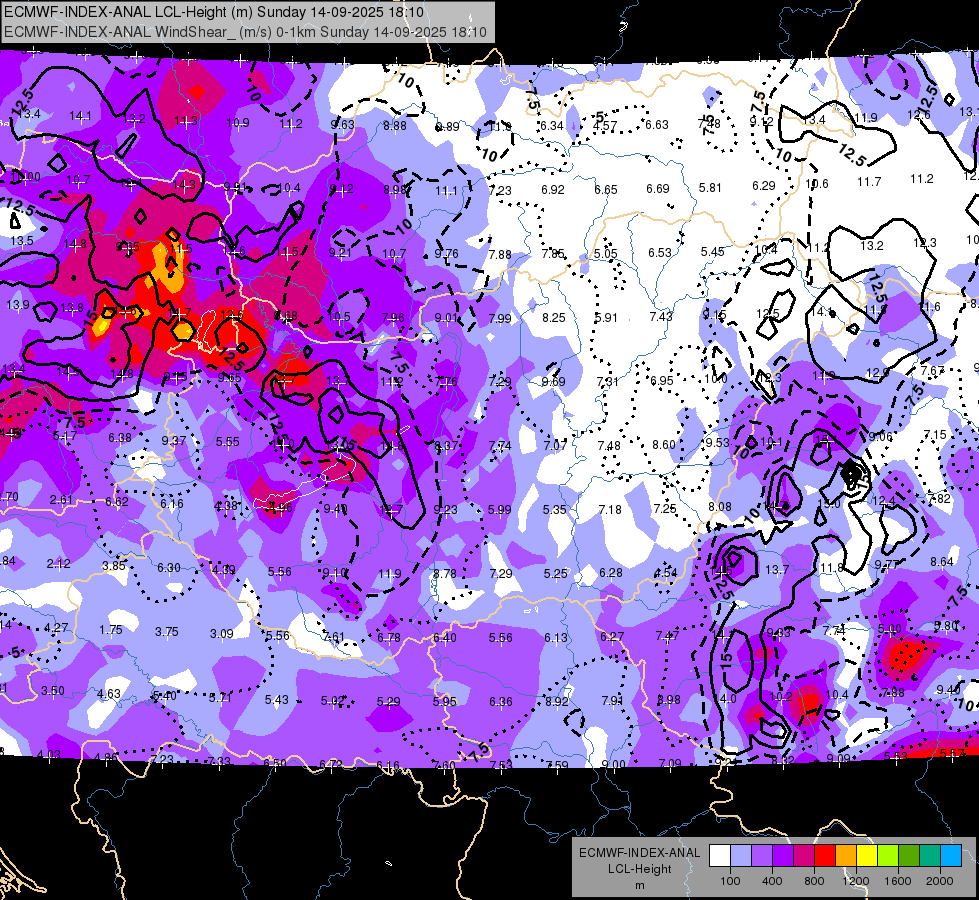
Task: Click the legend tick label 1600
Action: [x=898, y=881]
